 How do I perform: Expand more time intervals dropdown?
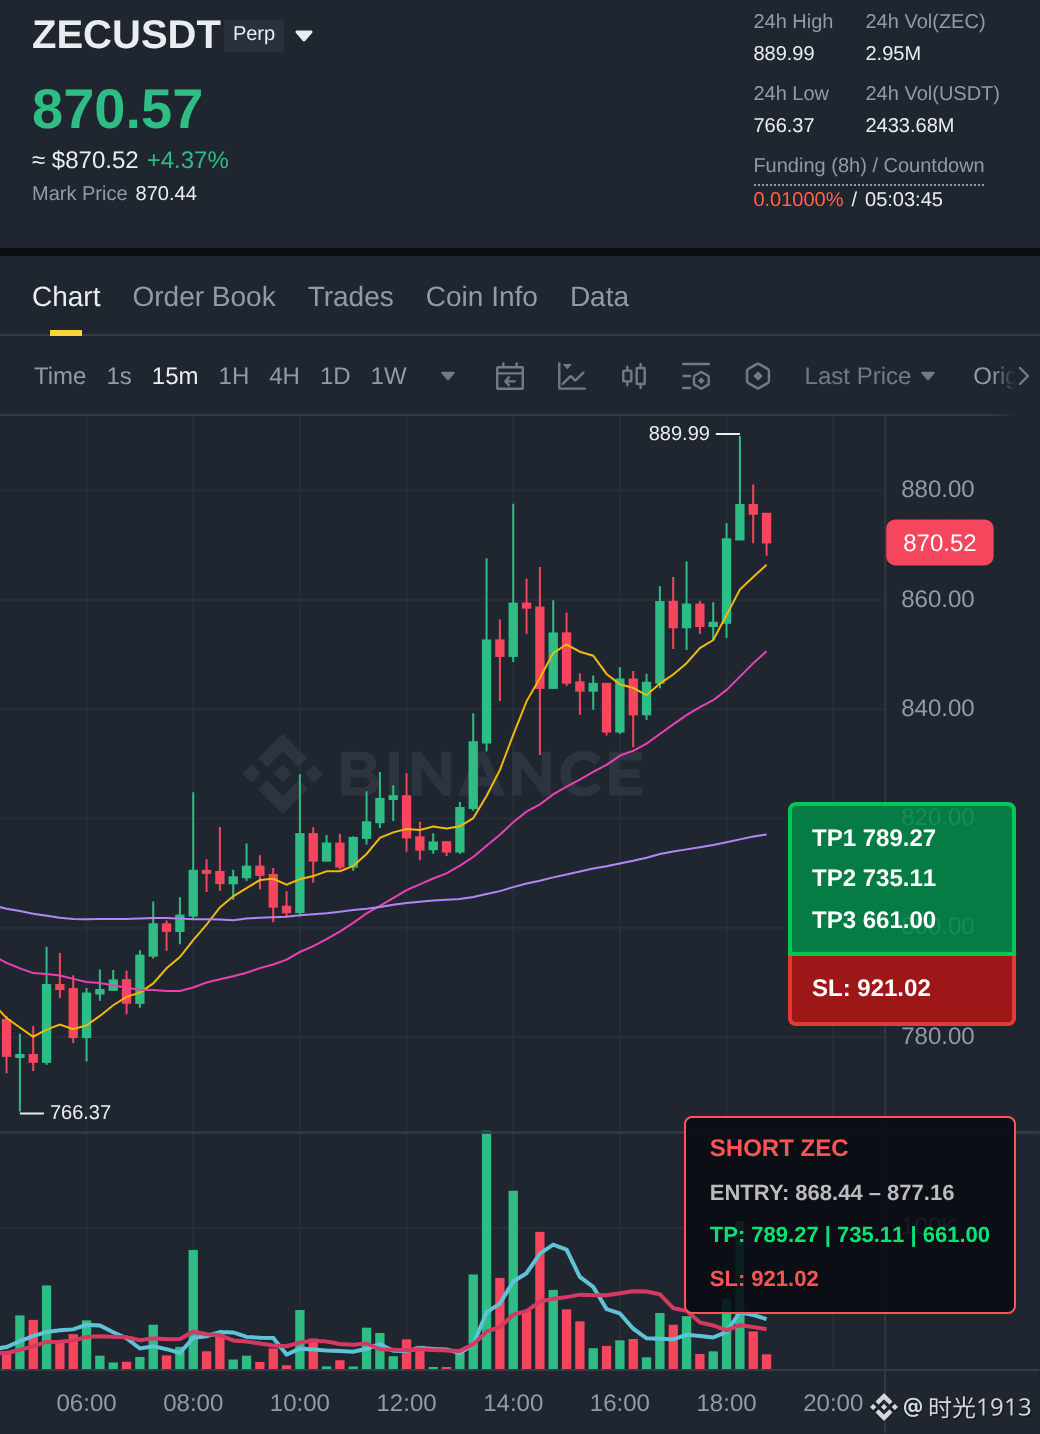click(x=448, y=376)
